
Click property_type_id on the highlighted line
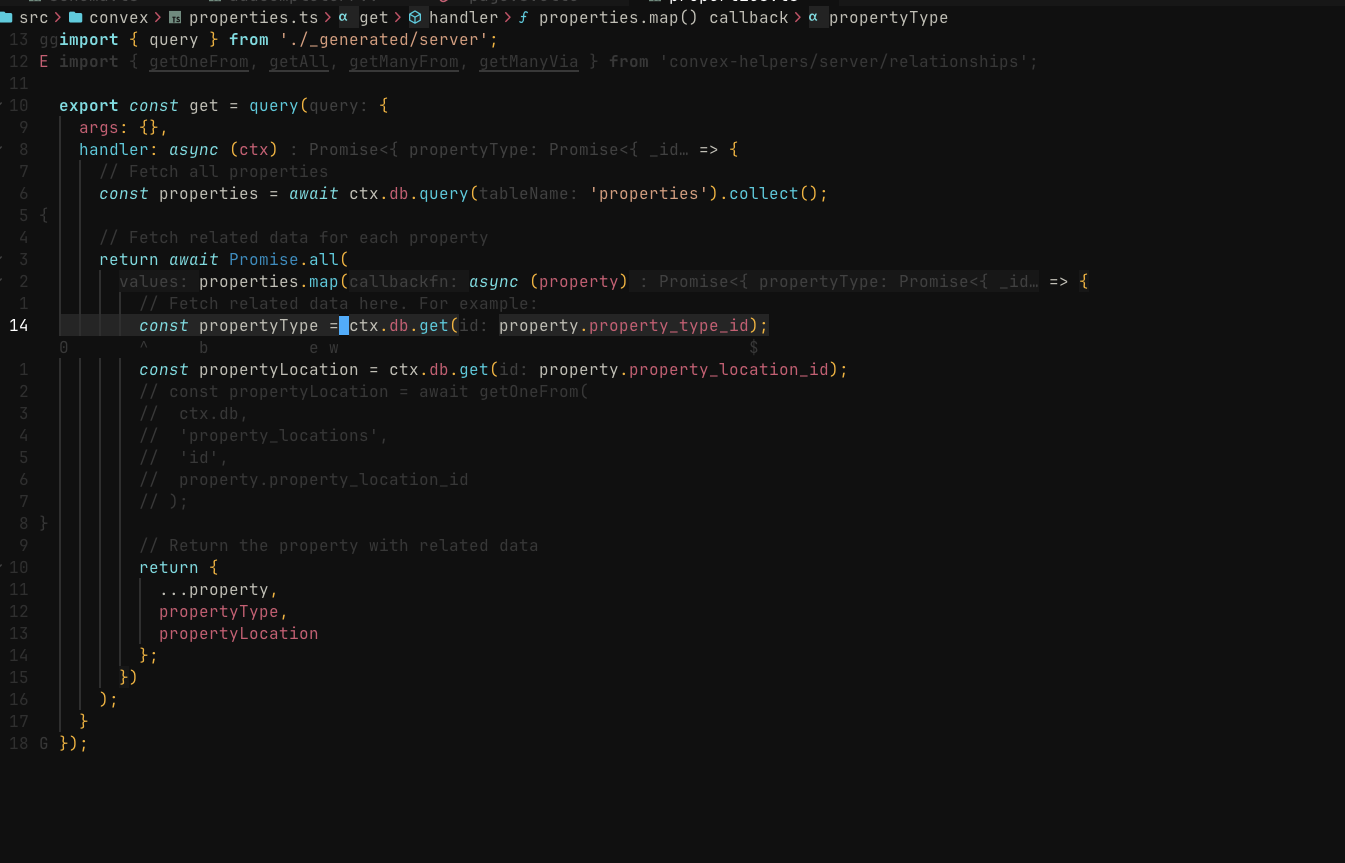tap(669, 326)
